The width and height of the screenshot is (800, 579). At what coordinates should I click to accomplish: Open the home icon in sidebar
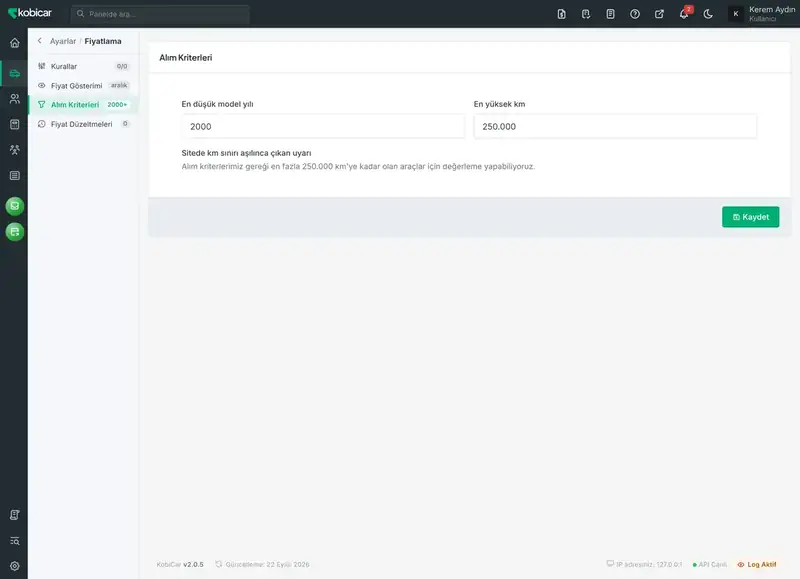[14, 43]
